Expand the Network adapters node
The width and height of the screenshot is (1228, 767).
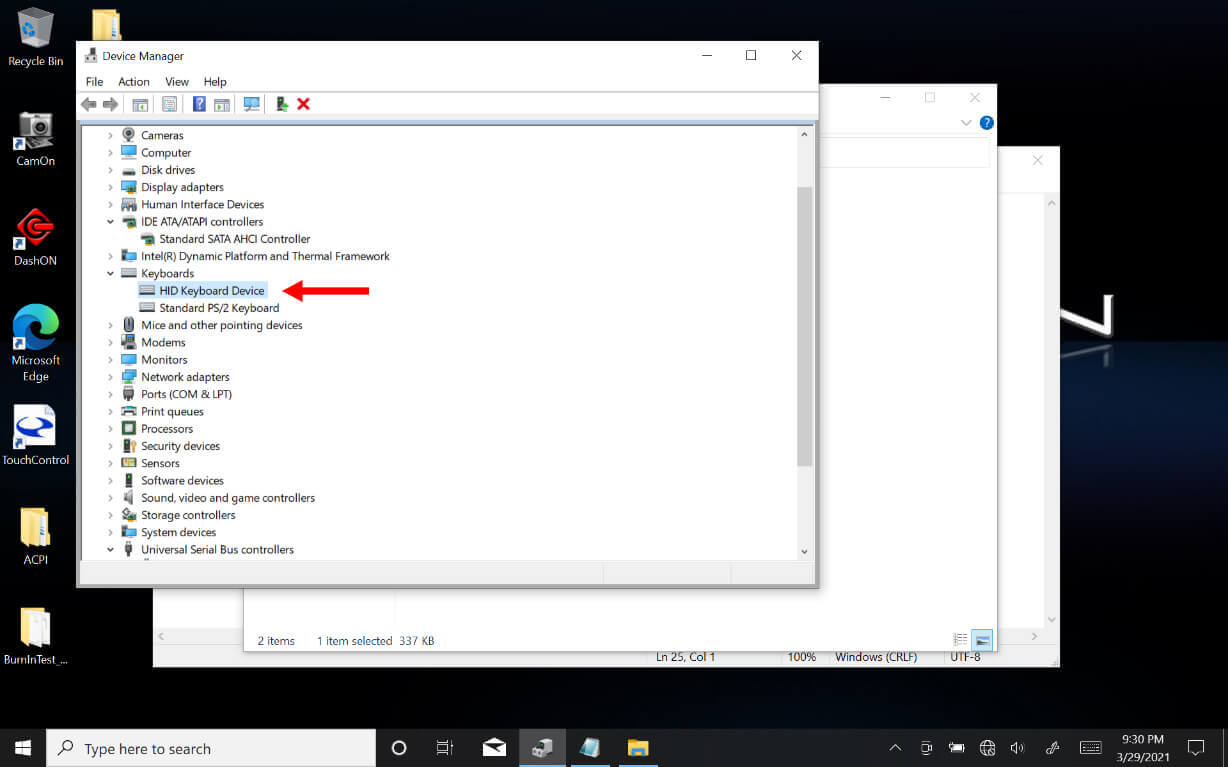tap(111, 377)
